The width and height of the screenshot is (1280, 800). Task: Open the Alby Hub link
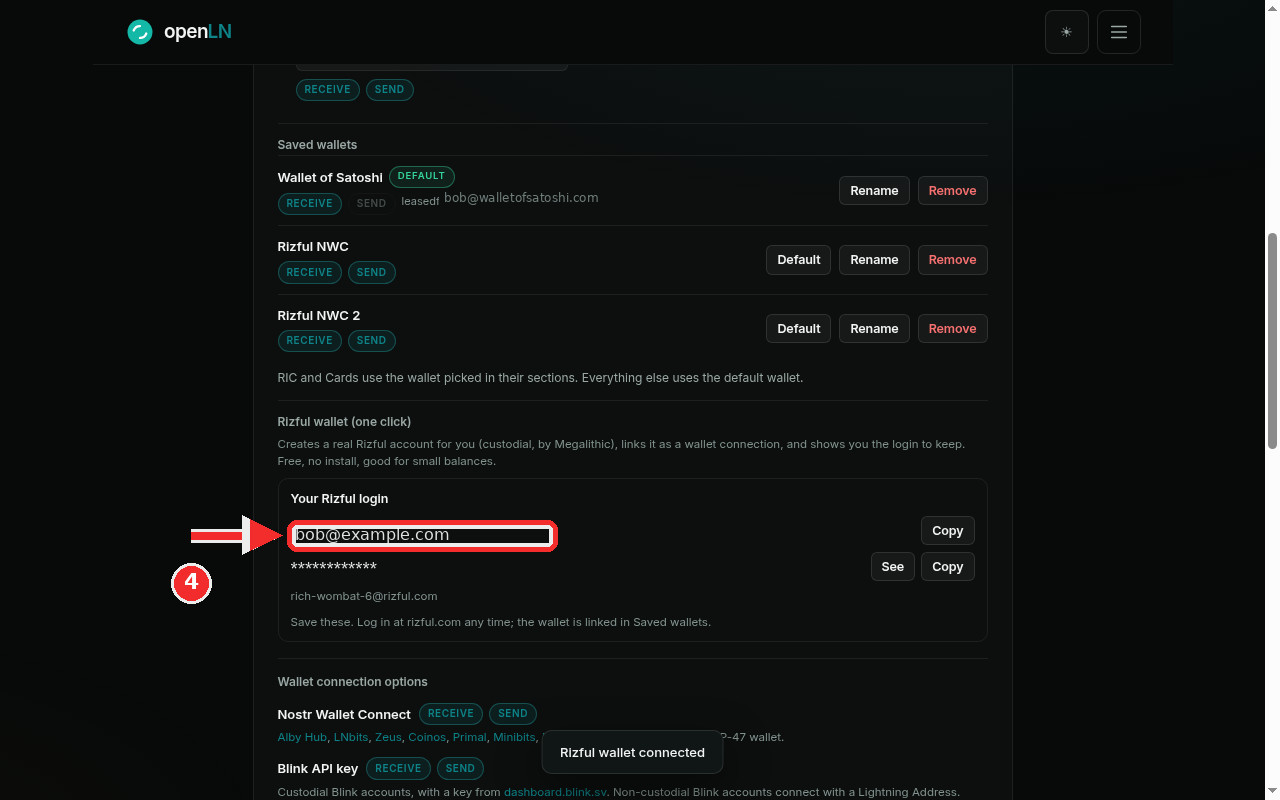pyautogui.click(x=302, y=737)
